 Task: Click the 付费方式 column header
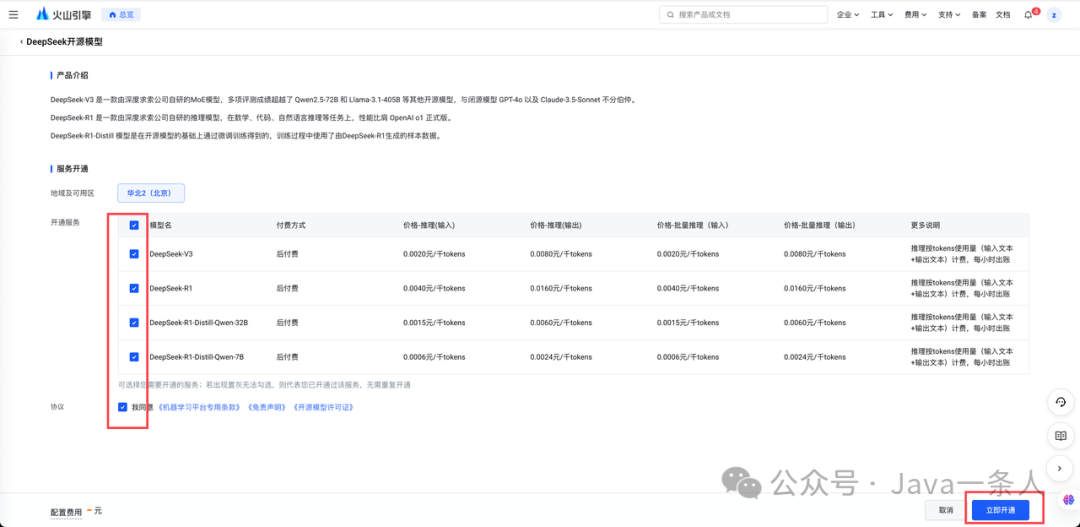[291, 225]
